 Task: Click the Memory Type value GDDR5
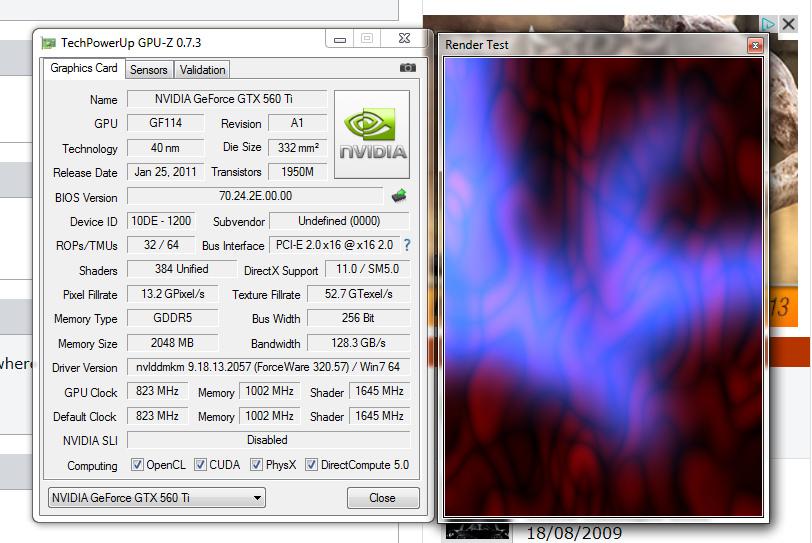coord(172,318)
